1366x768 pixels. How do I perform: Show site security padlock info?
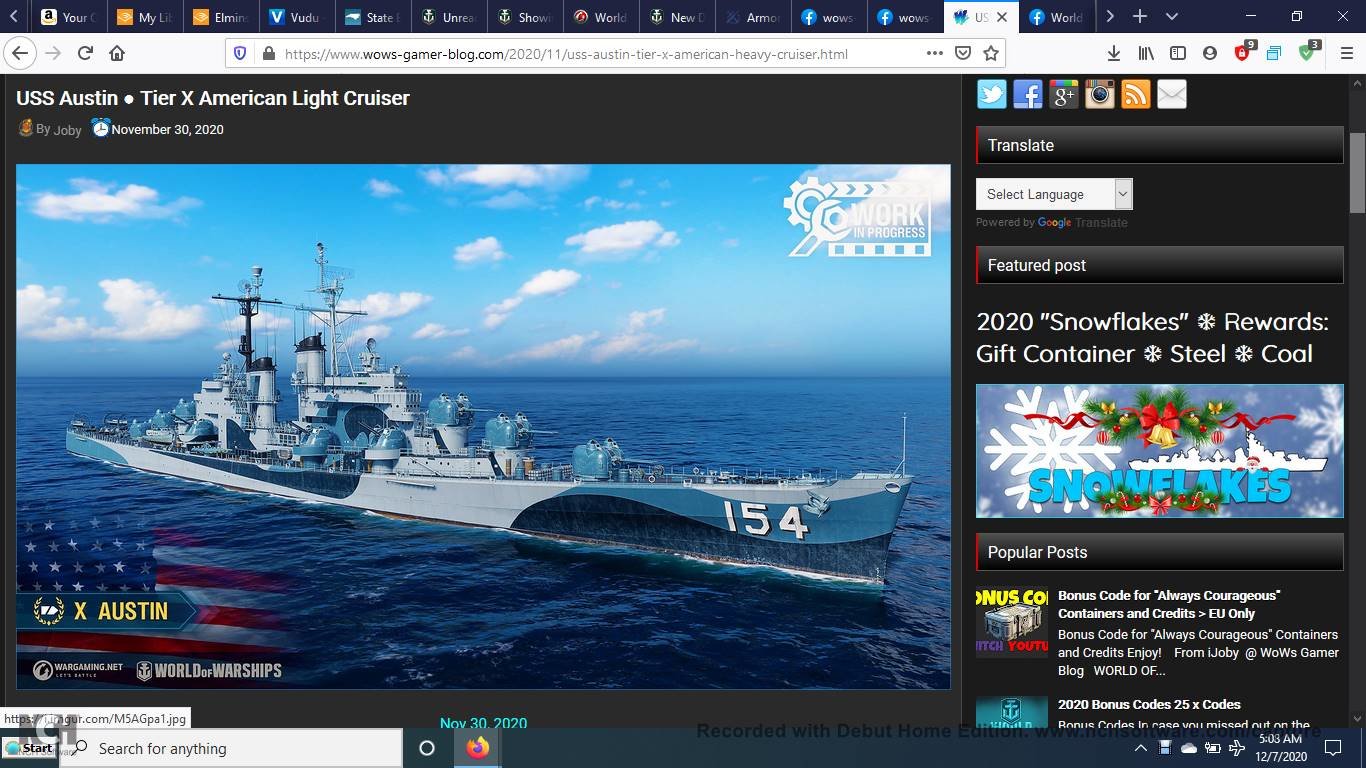268,54
